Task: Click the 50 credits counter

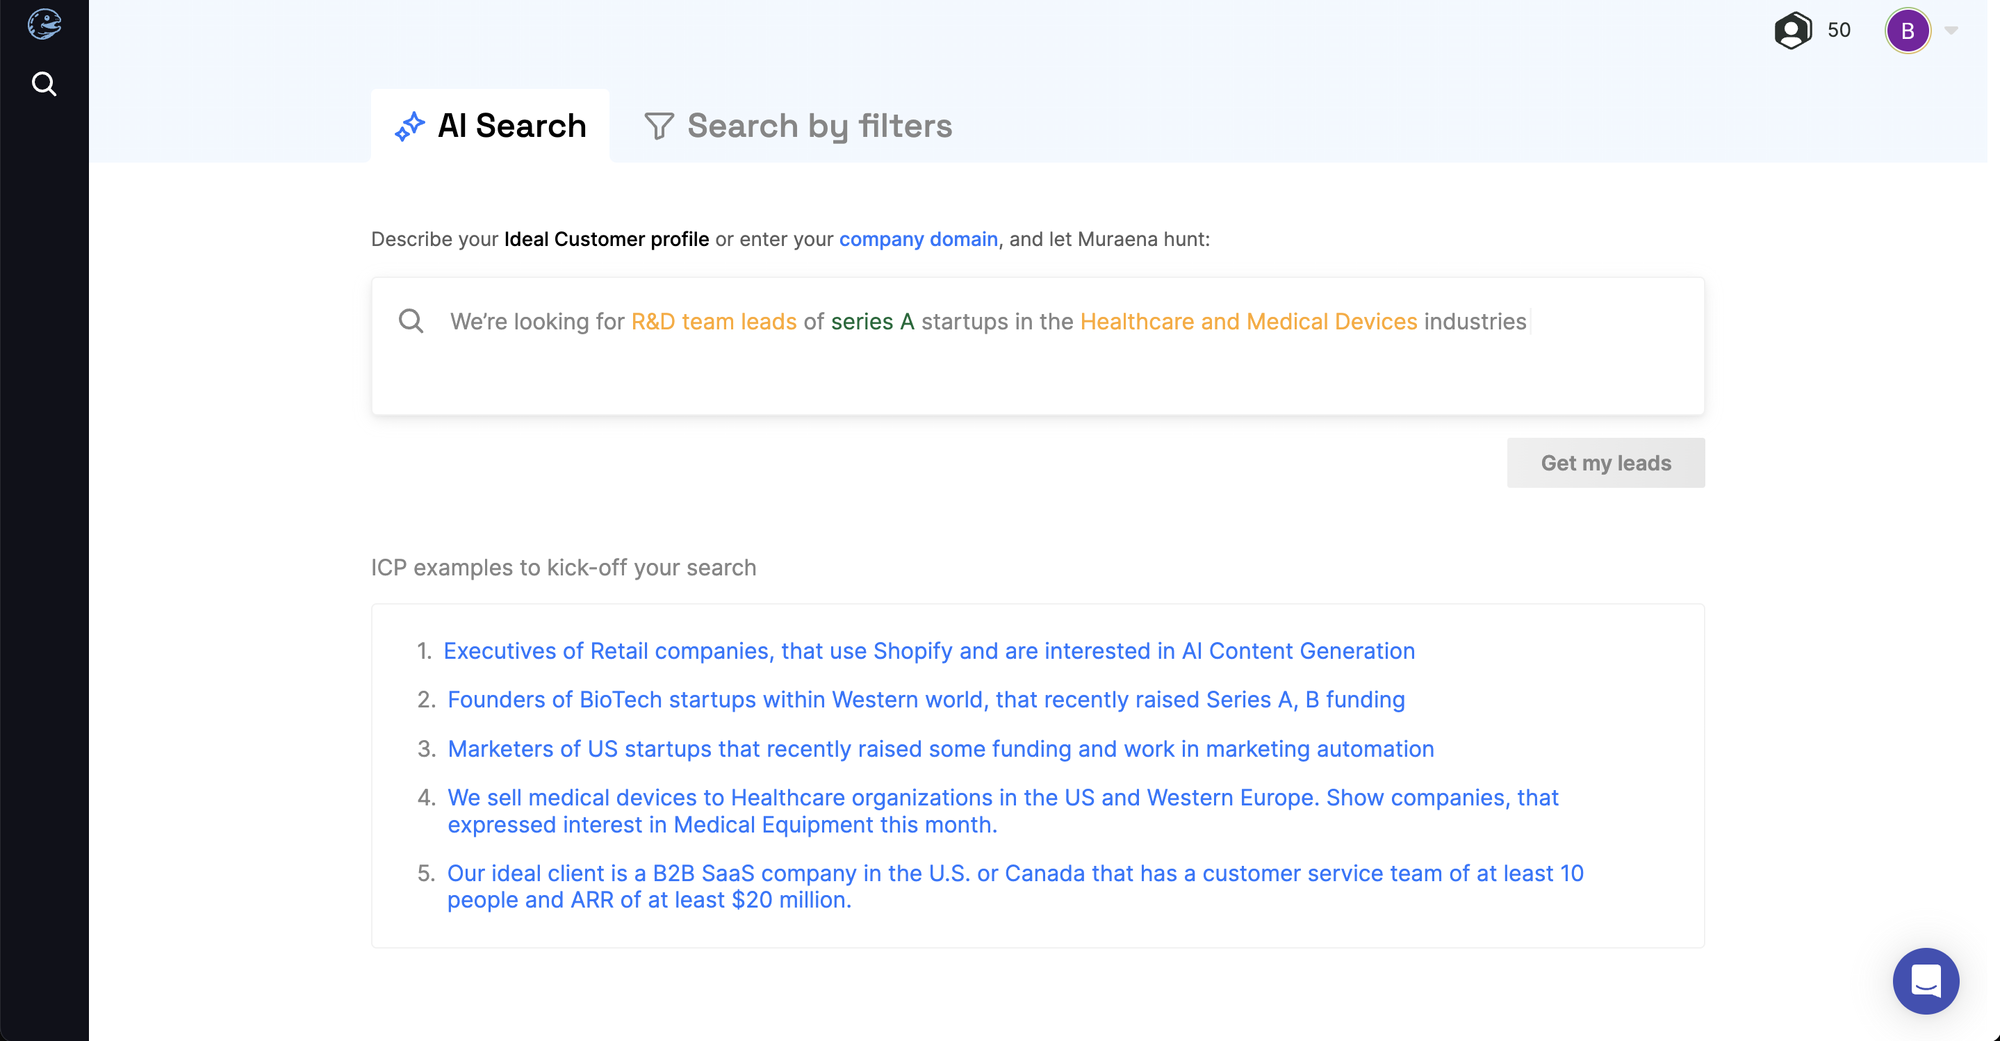Action: [1838, 30]
